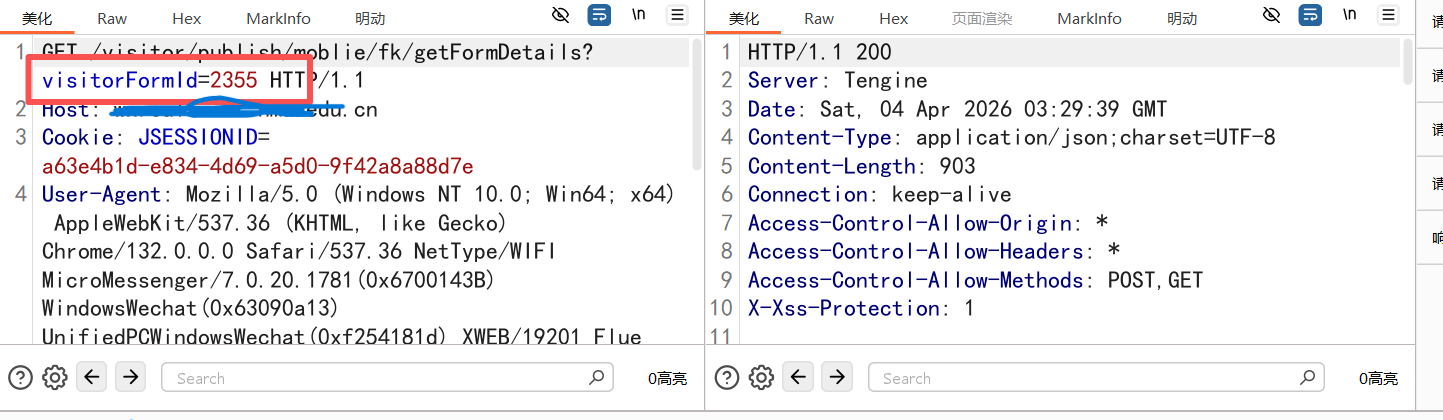1443x420 pixels.
Task: Open response search help question-mark icon
Action: 728,377
